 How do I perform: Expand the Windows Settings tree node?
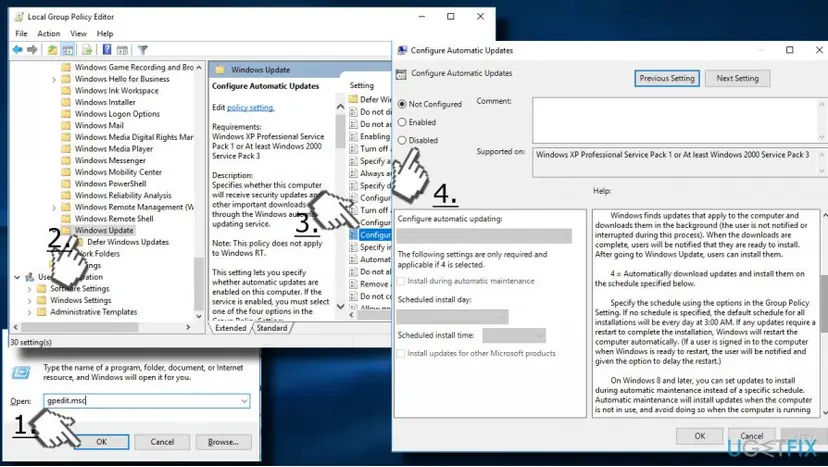(30, 300)
